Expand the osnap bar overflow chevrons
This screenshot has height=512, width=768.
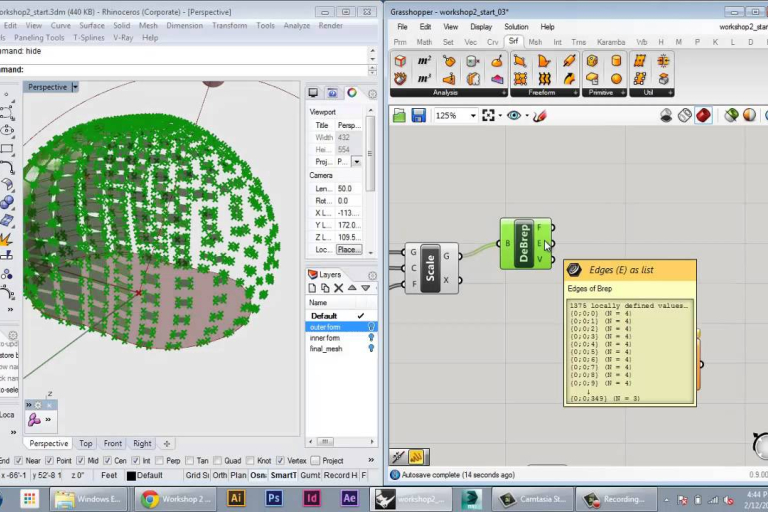(371, 460)
